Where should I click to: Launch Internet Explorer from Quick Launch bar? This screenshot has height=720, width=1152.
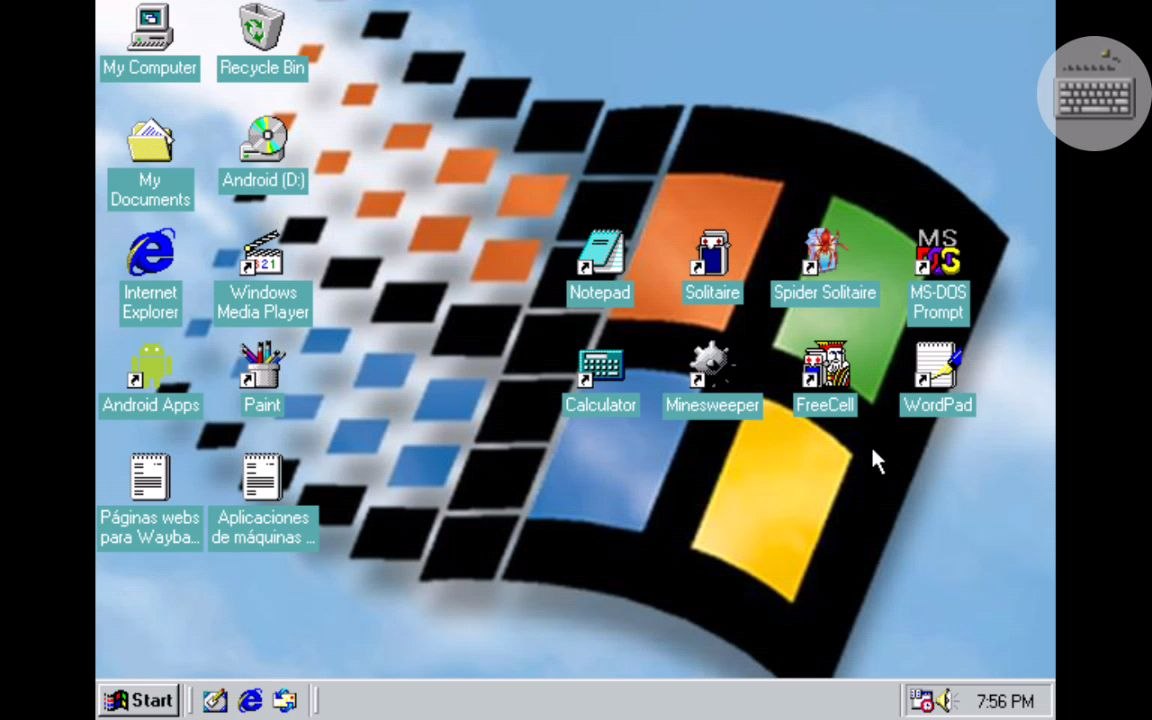point(250,701)
